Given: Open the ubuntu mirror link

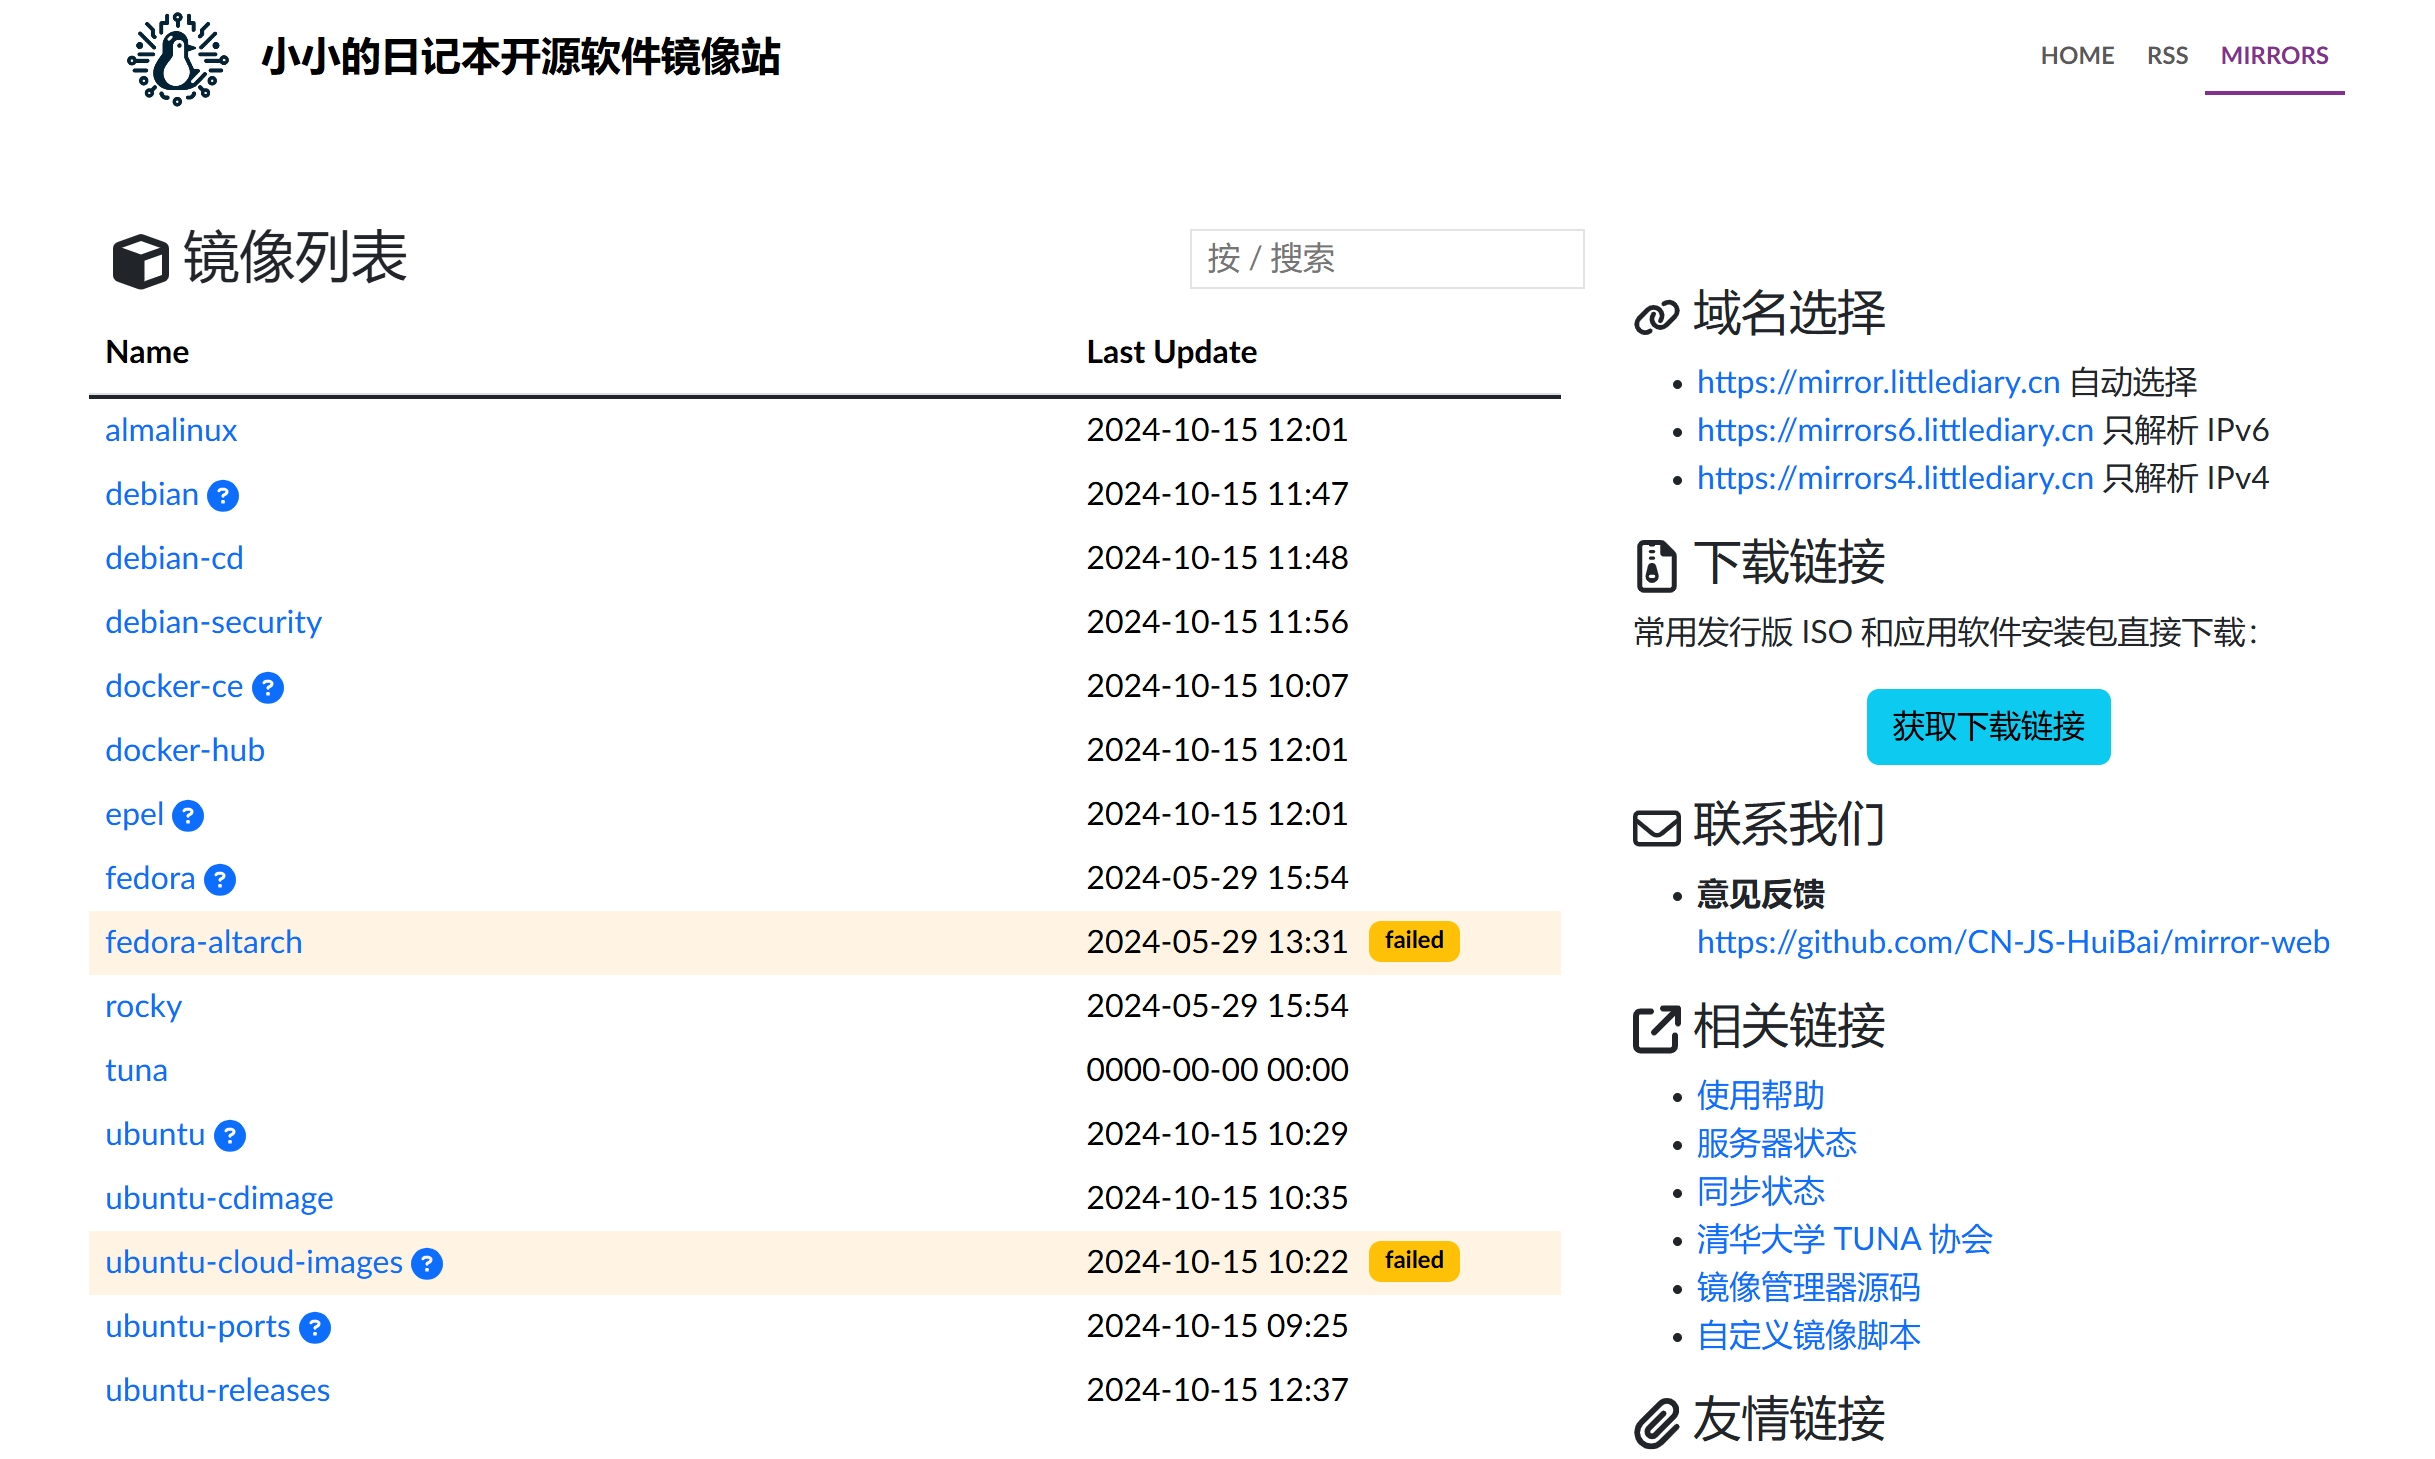Looking at the screenshot, I should tap(155, 1134).
